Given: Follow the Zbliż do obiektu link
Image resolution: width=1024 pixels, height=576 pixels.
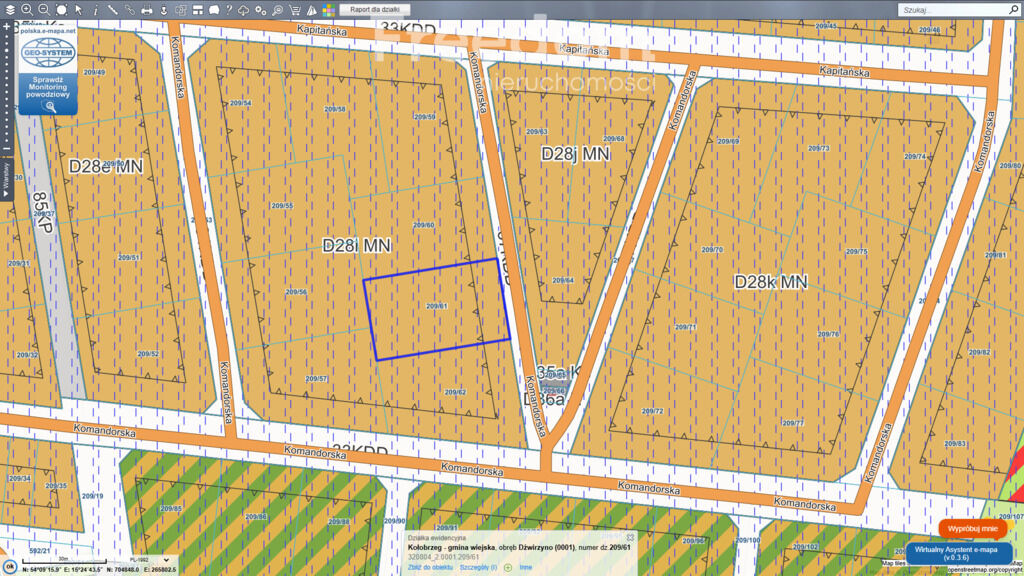Looking at the screenshot, I should coord(430,567).
